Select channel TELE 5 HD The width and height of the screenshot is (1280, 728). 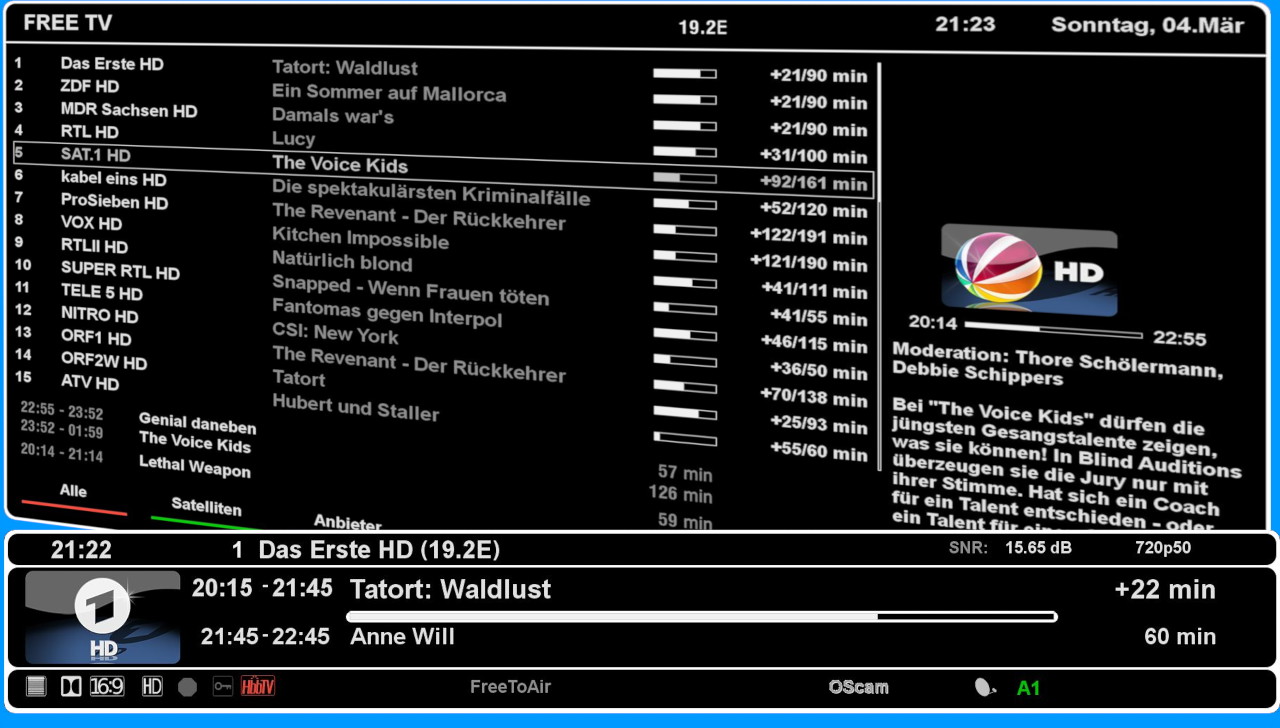tap(102, 293)
